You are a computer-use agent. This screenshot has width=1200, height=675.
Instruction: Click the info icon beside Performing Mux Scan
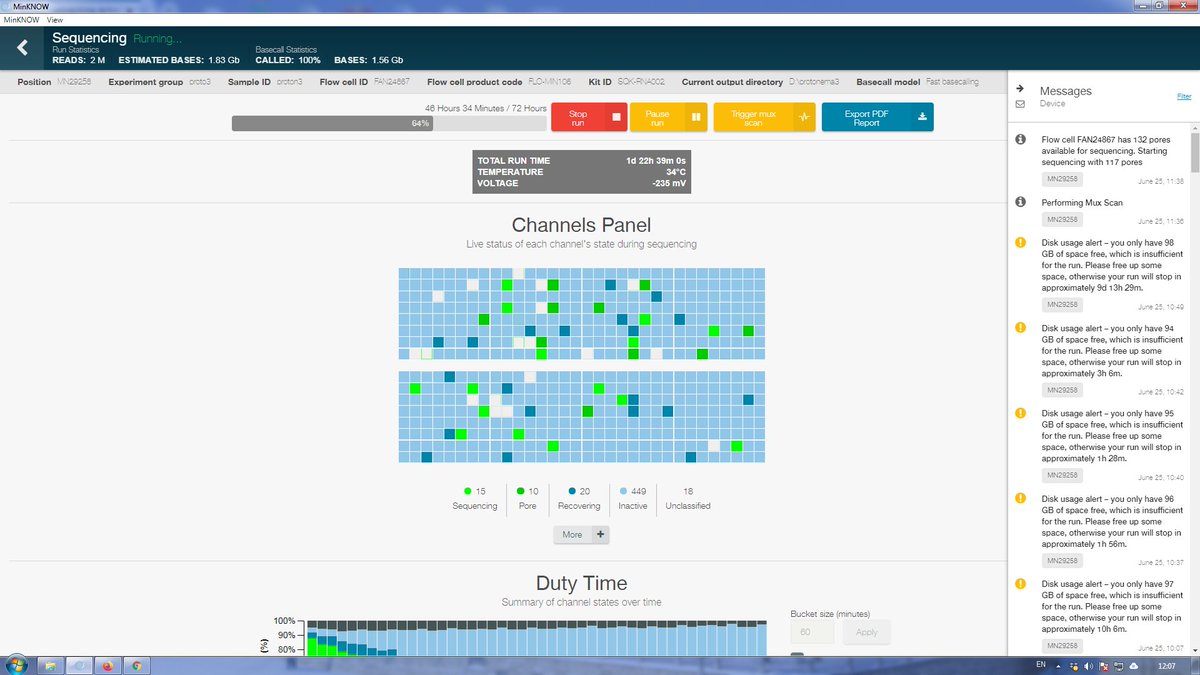[x=1020, y=202]
